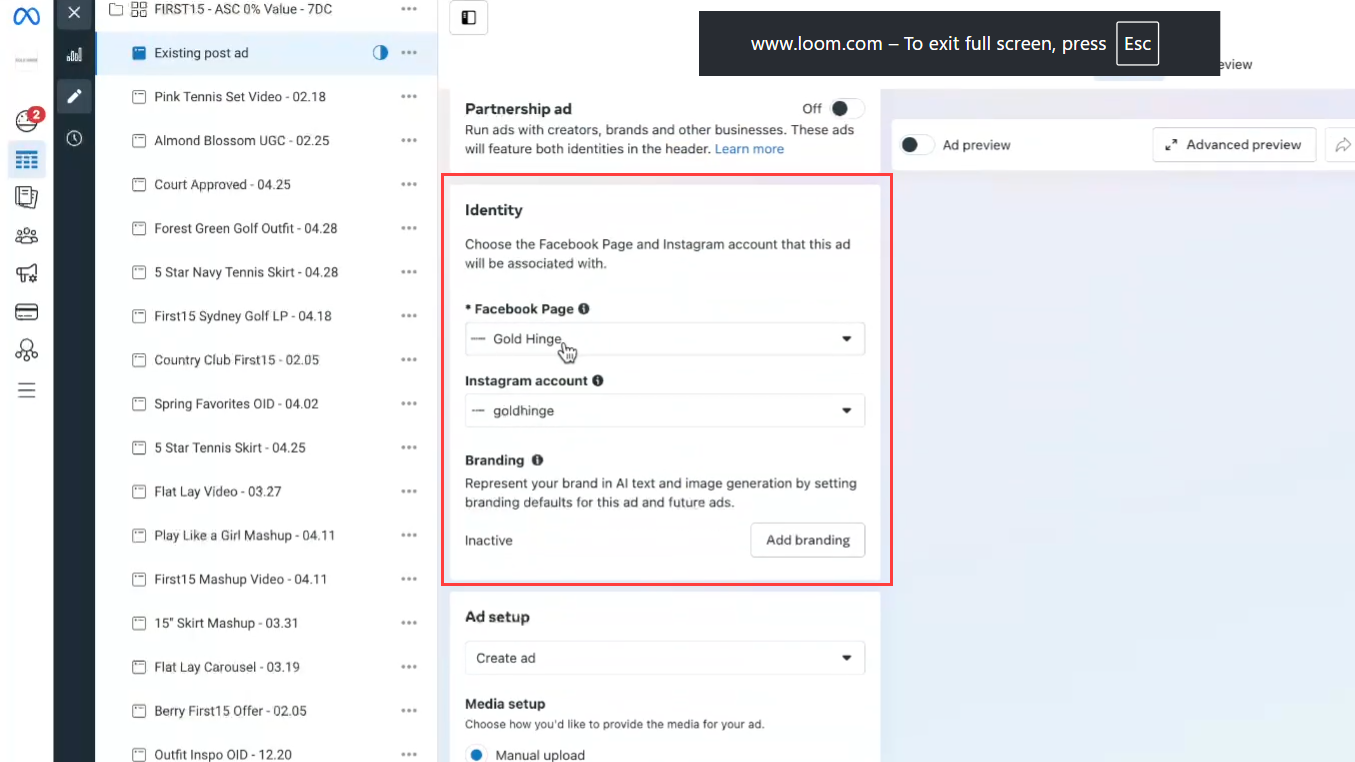Click the half-circle status icon on Existing post ad
This screenshot has height=762, width=1355.
pos(380,53)
